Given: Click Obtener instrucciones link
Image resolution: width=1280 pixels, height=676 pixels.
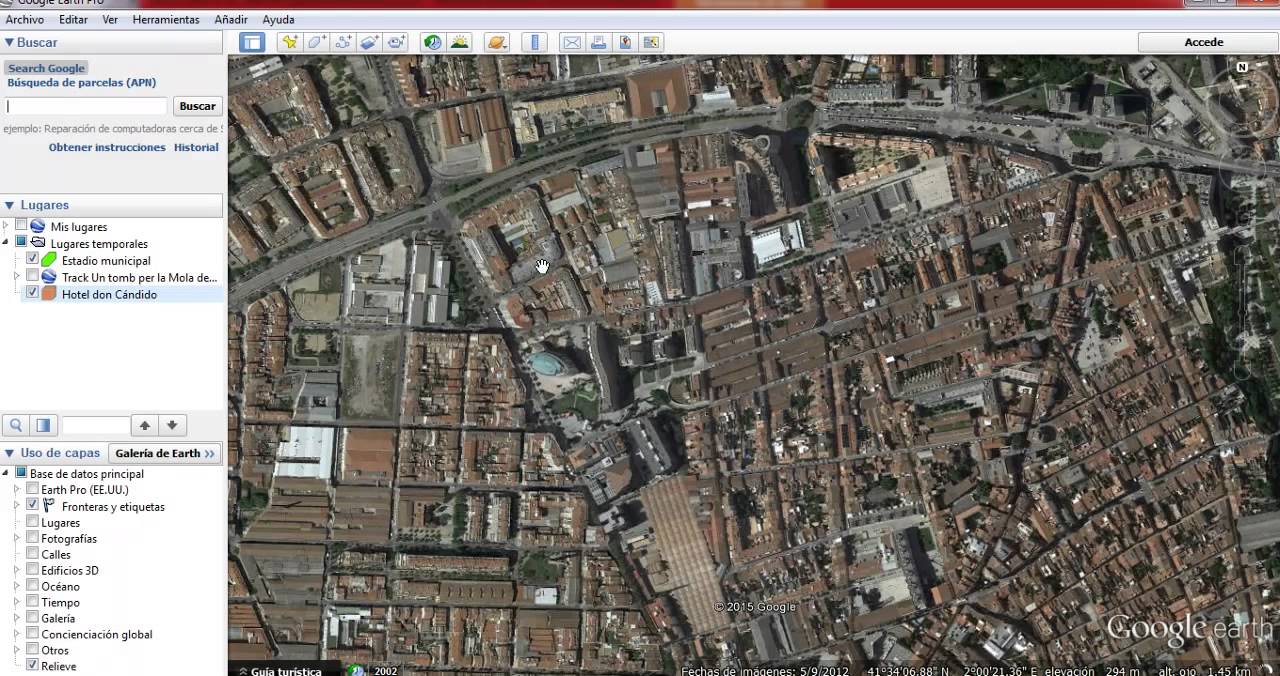Looking at the screenshot, I should 107,147.
